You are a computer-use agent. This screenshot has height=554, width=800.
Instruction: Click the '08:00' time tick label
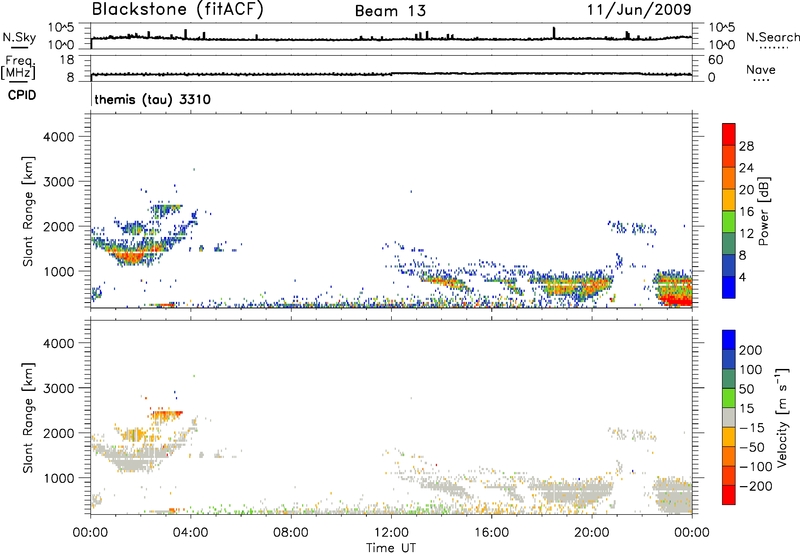(x=291, y=533)
